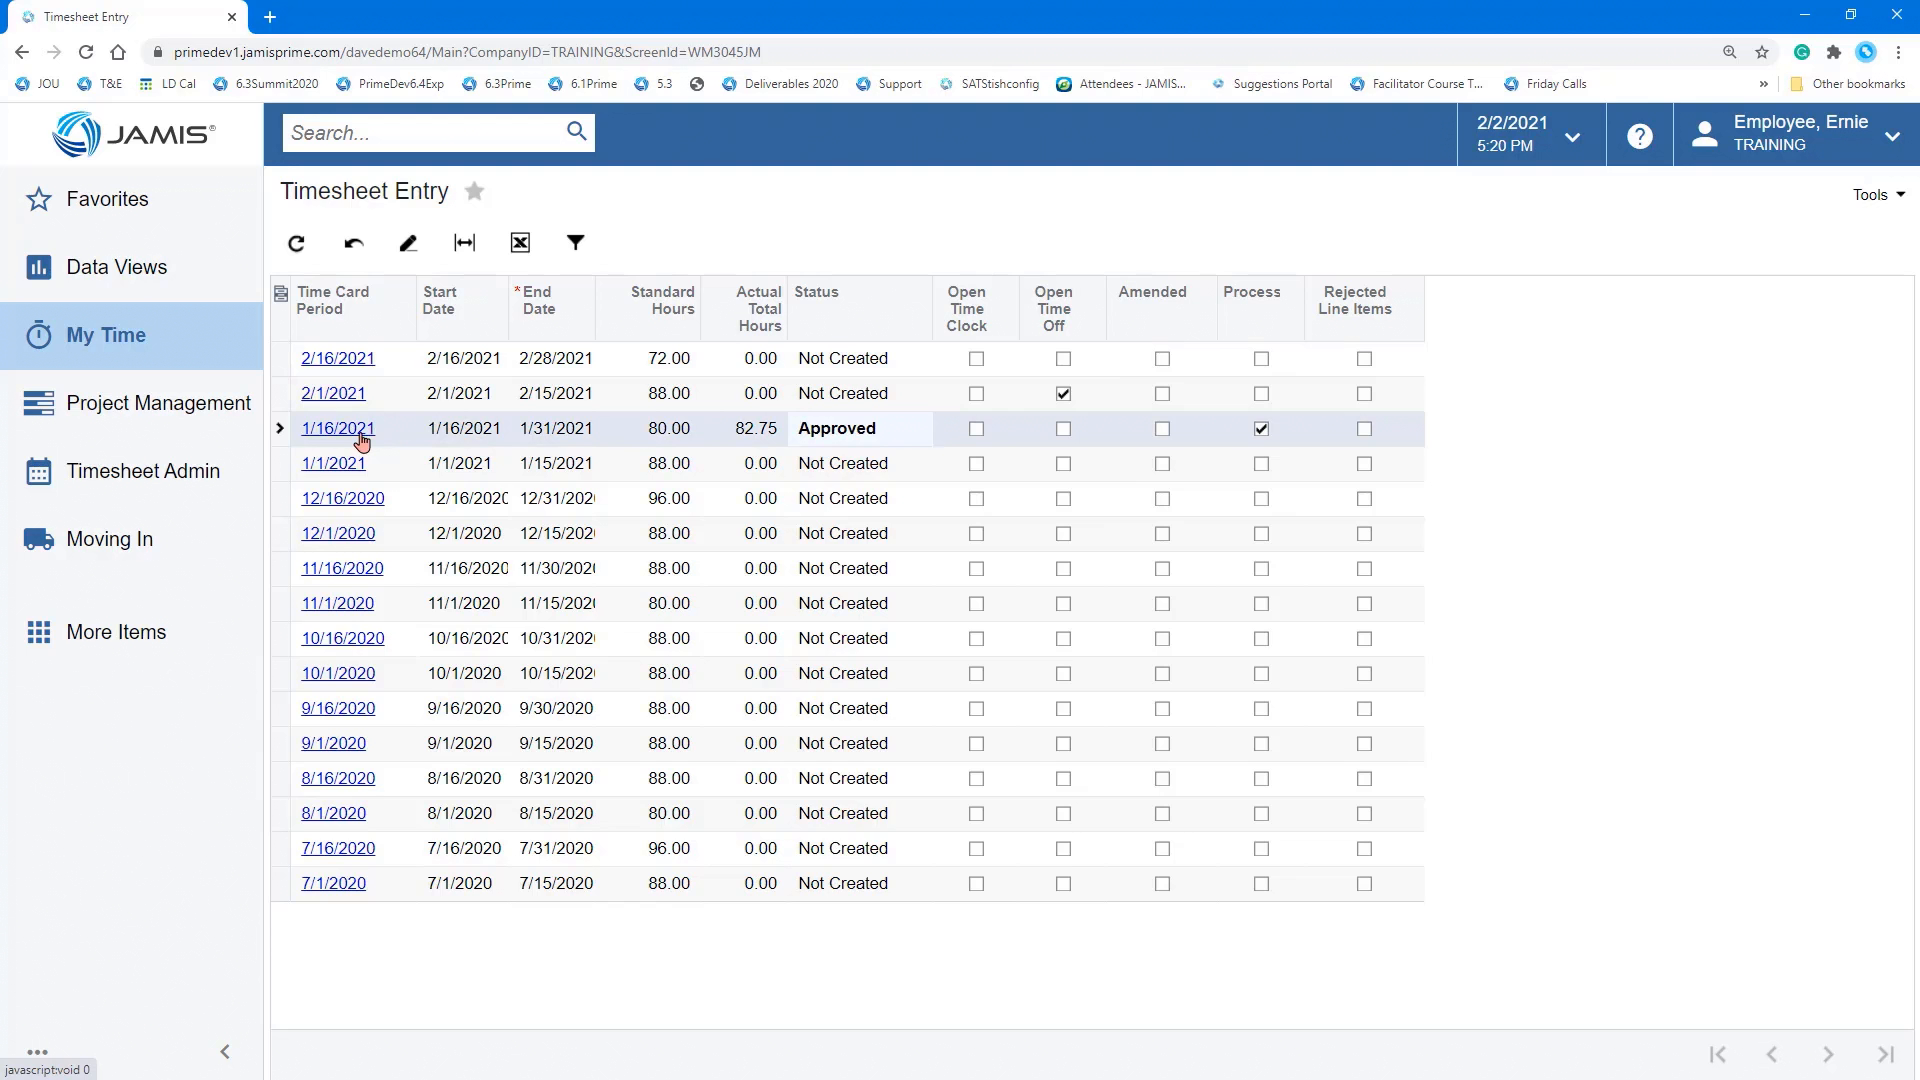The height and width of the screenshot is (1080, 1920).
Task: Switch to the Timesheet Entry browser tab
Action: click(x=120, y=16)
